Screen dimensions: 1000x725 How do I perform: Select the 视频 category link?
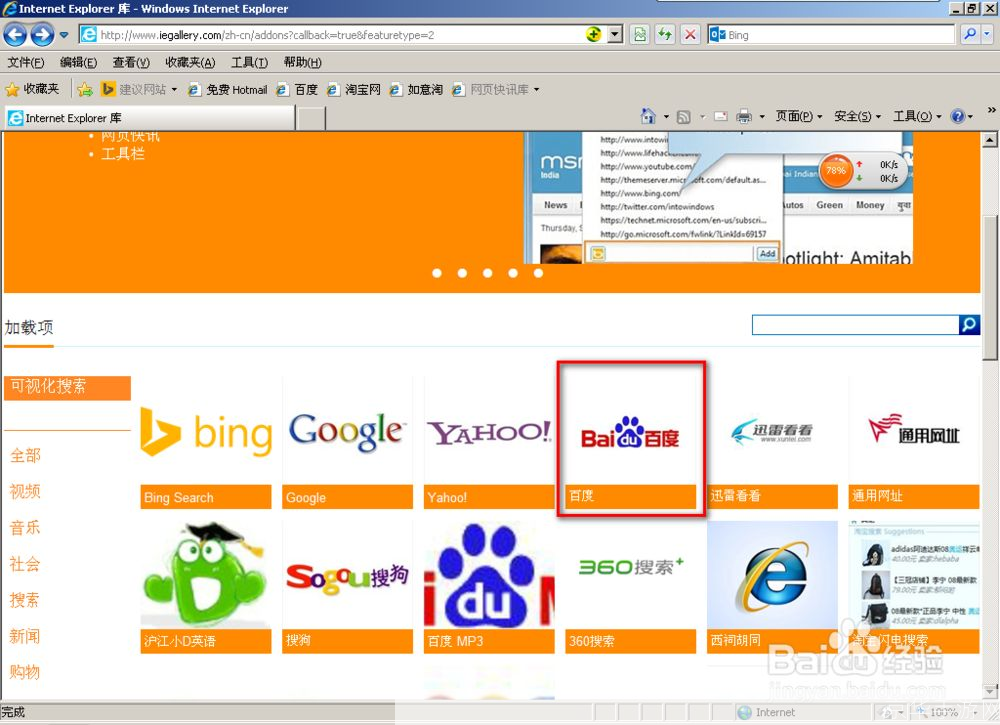click(x=26, y=491)
